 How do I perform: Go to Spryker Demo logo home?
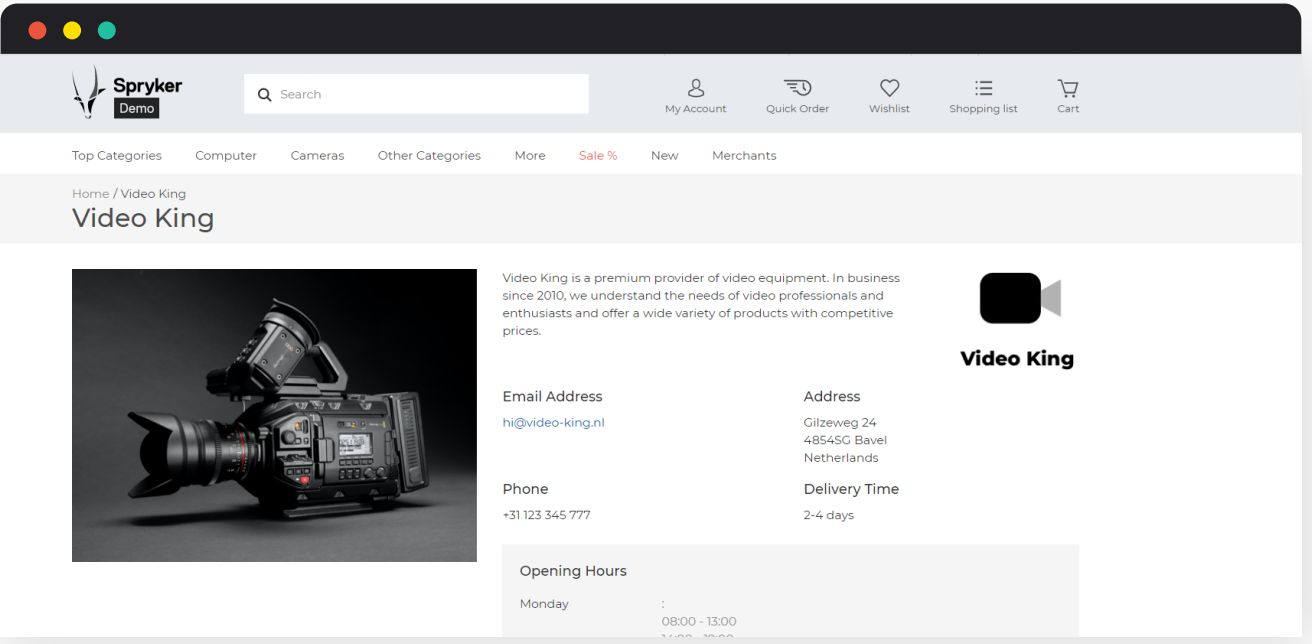(x=127, y=93)
